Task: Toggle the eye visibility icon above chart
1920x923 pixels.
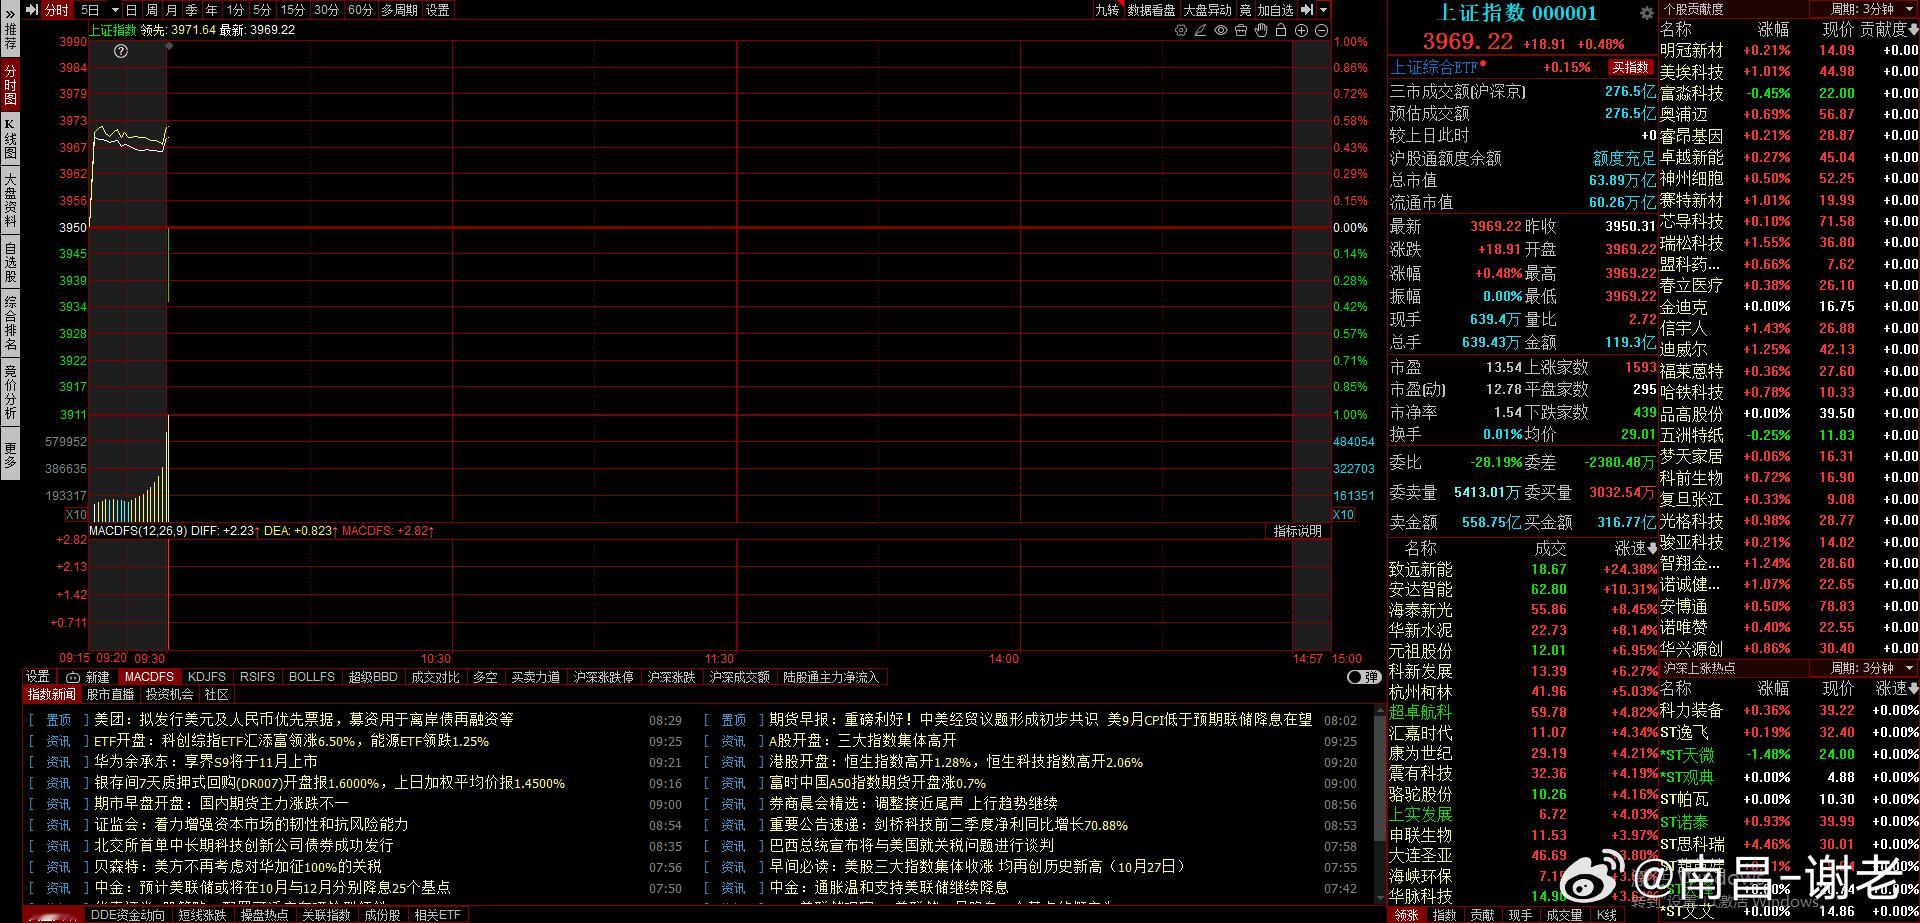Action: [x=1221, y=30]
